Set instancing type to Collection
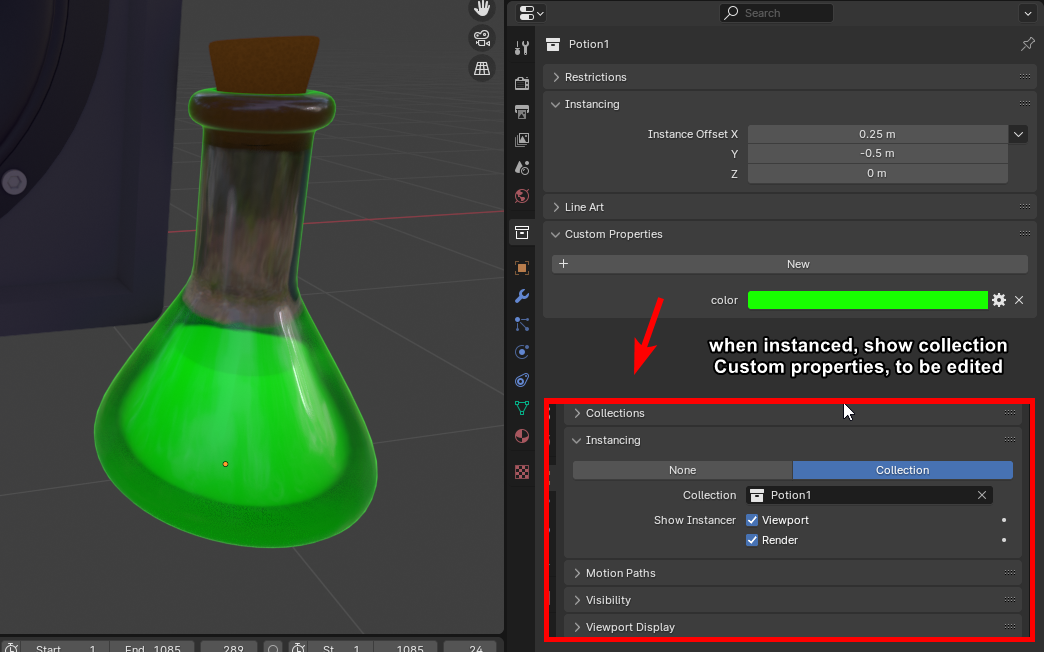 click(902, 470)
